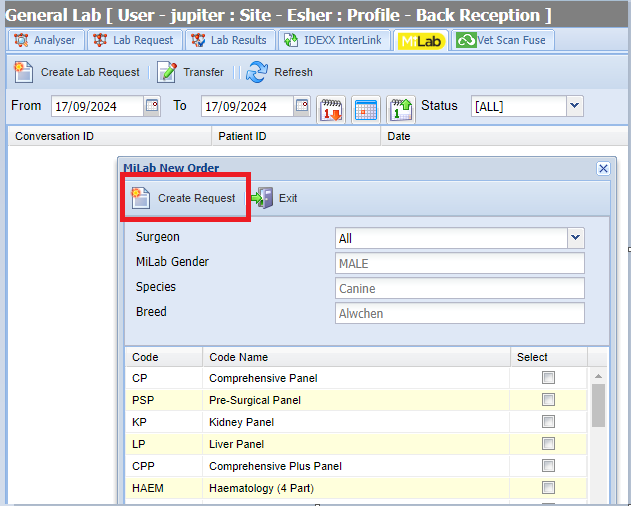Click the Conversation ID column header

pyautogui.click(x=109, y=136)
